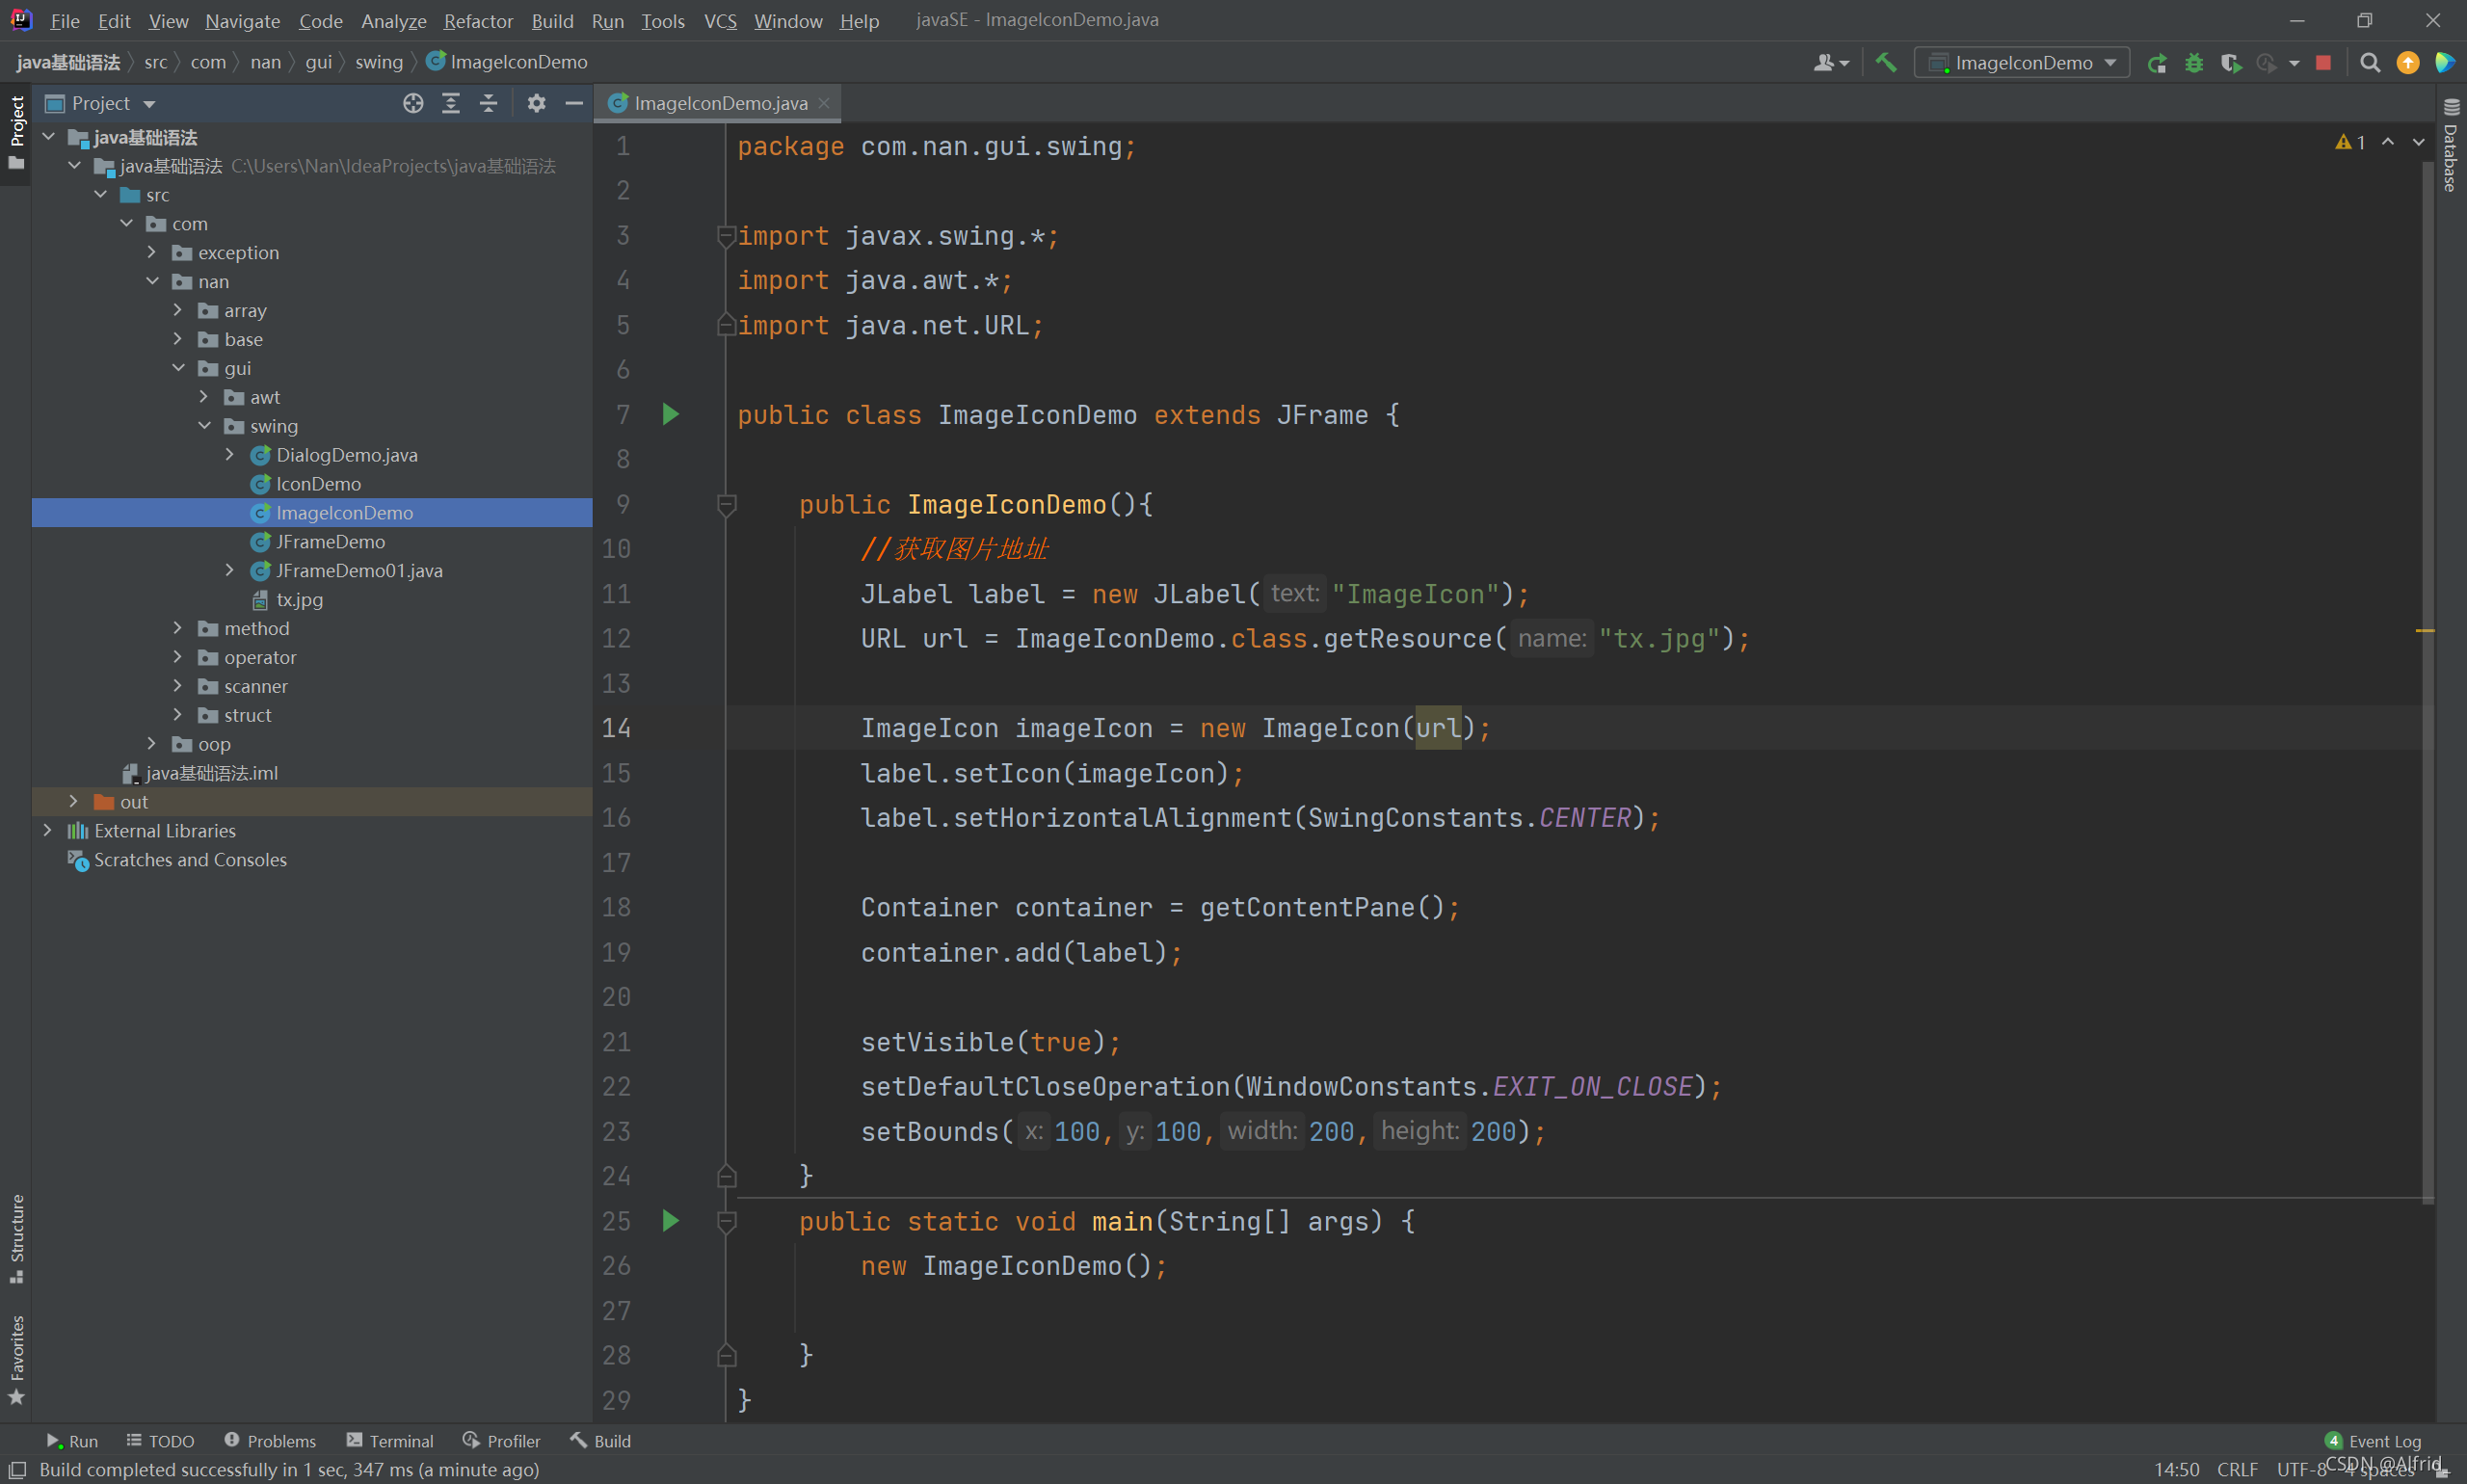Select tx.jpg file in project tree
This screenshot has height=1484, width=2467.
pos(298,599)
